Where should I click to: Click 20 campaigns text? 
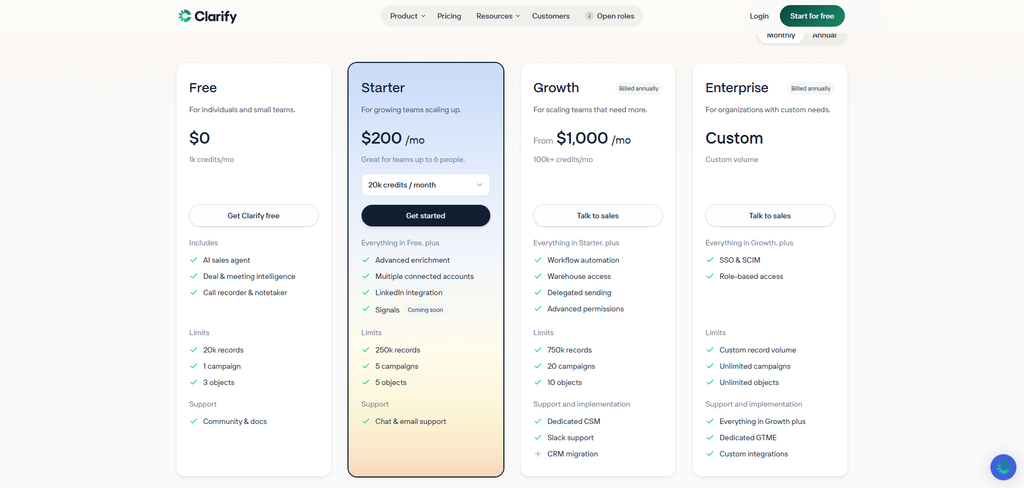571,366
